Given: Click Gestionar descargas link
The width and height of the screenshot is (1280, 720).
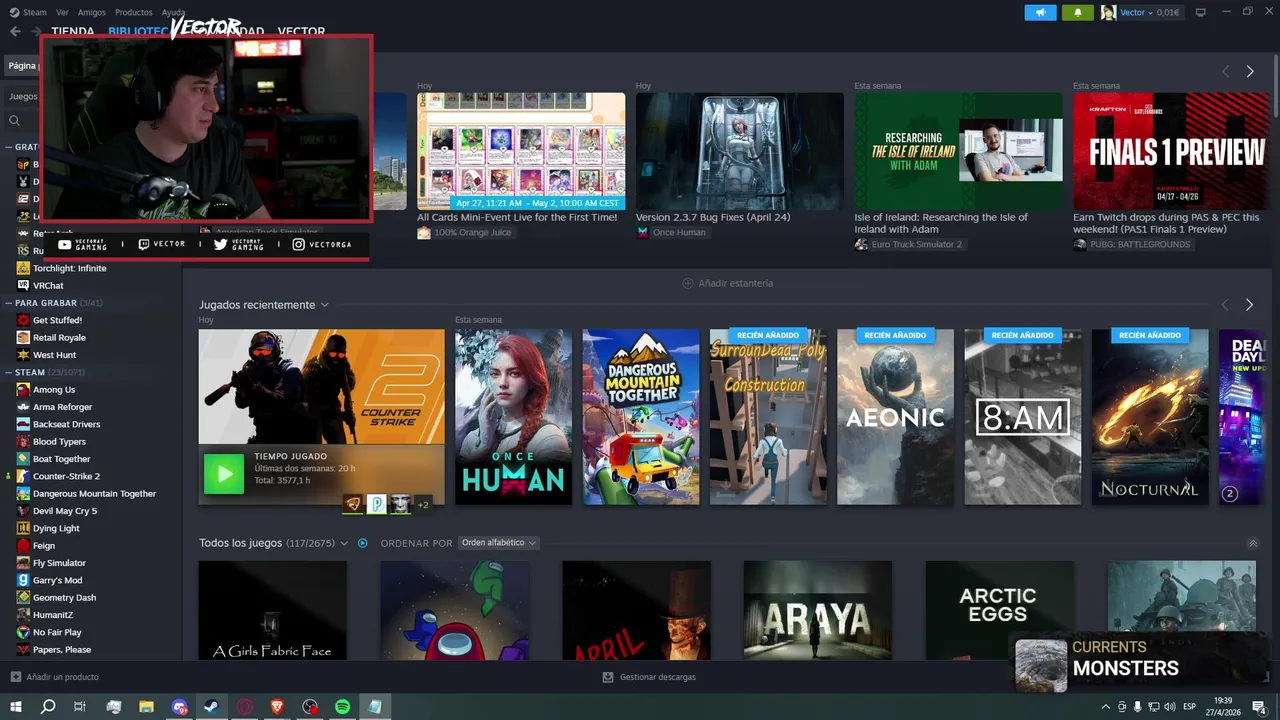Looking at the screenshot, I should point(657,677).
